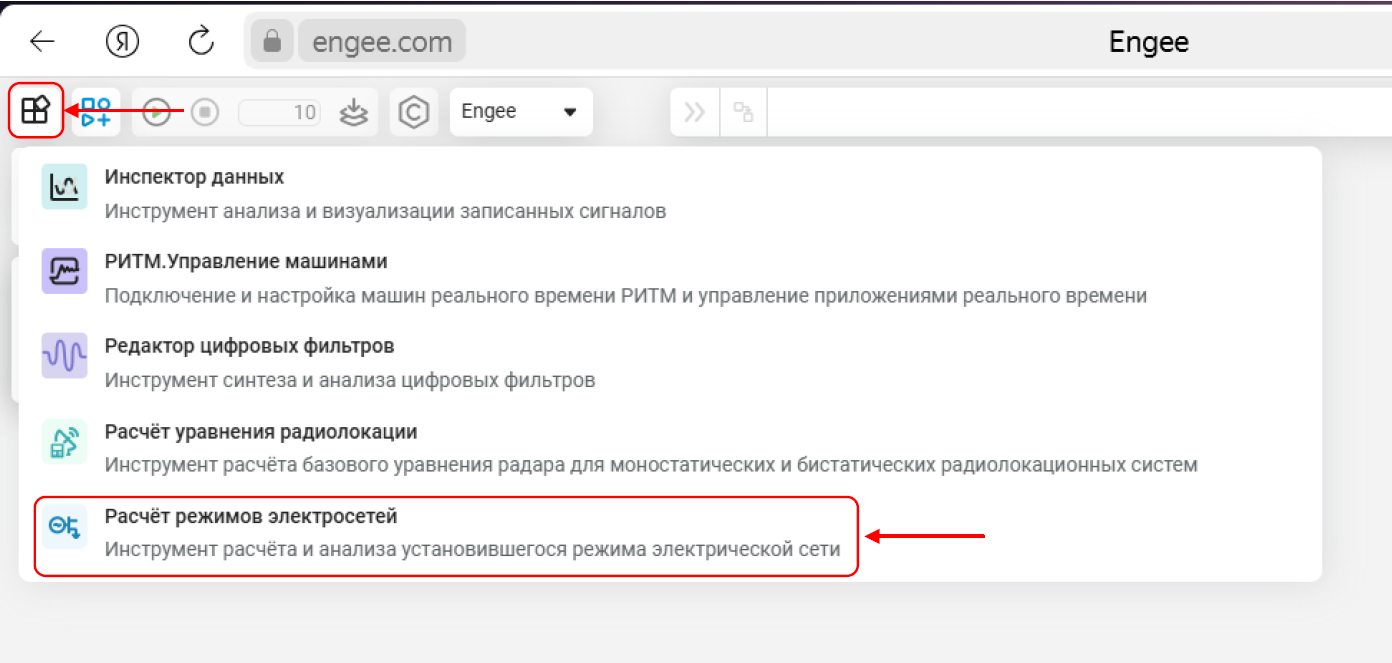This screenshot has height=663, width=1392.
Task: Click inside the simulation time field showing 10
Action: click(278, 111)
